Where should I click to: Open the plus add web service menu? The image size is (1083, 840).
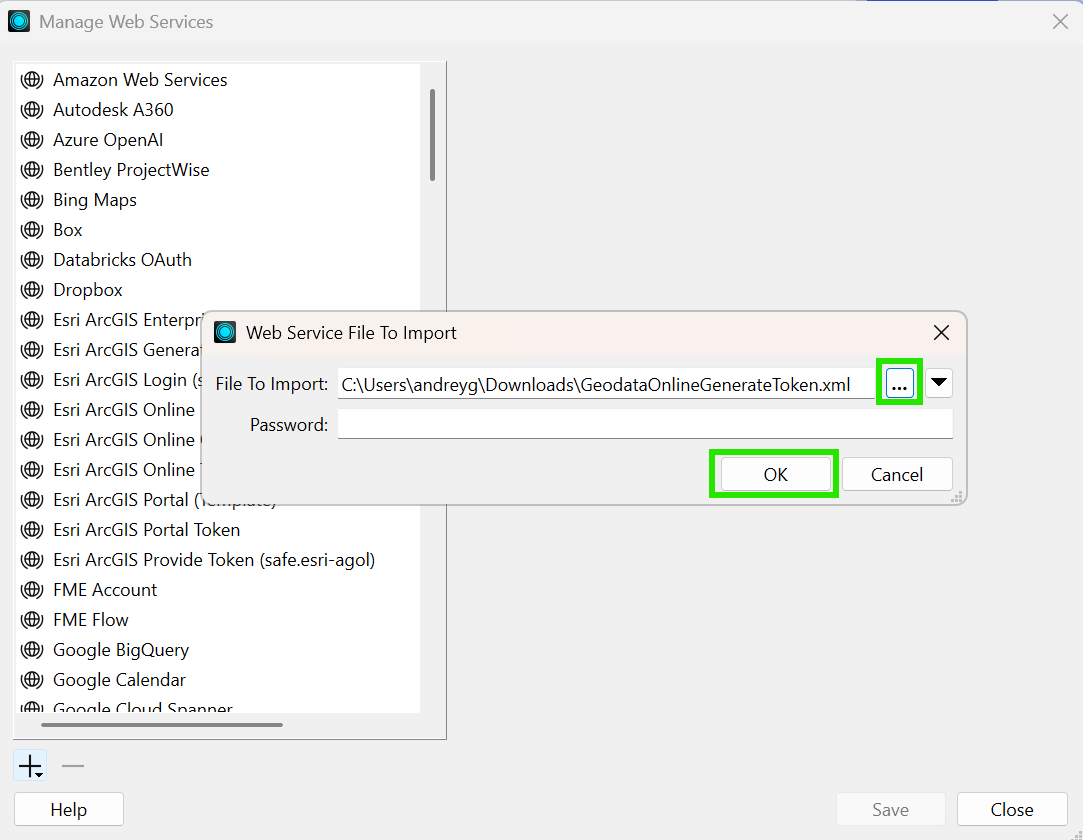pyautogui.click(x=30, y=766)
